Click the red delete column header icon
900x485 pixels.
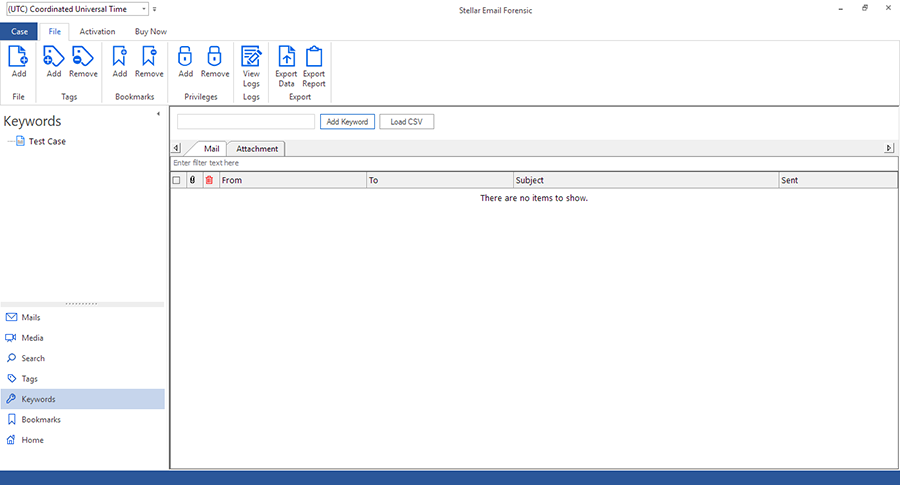pos(210,180)
